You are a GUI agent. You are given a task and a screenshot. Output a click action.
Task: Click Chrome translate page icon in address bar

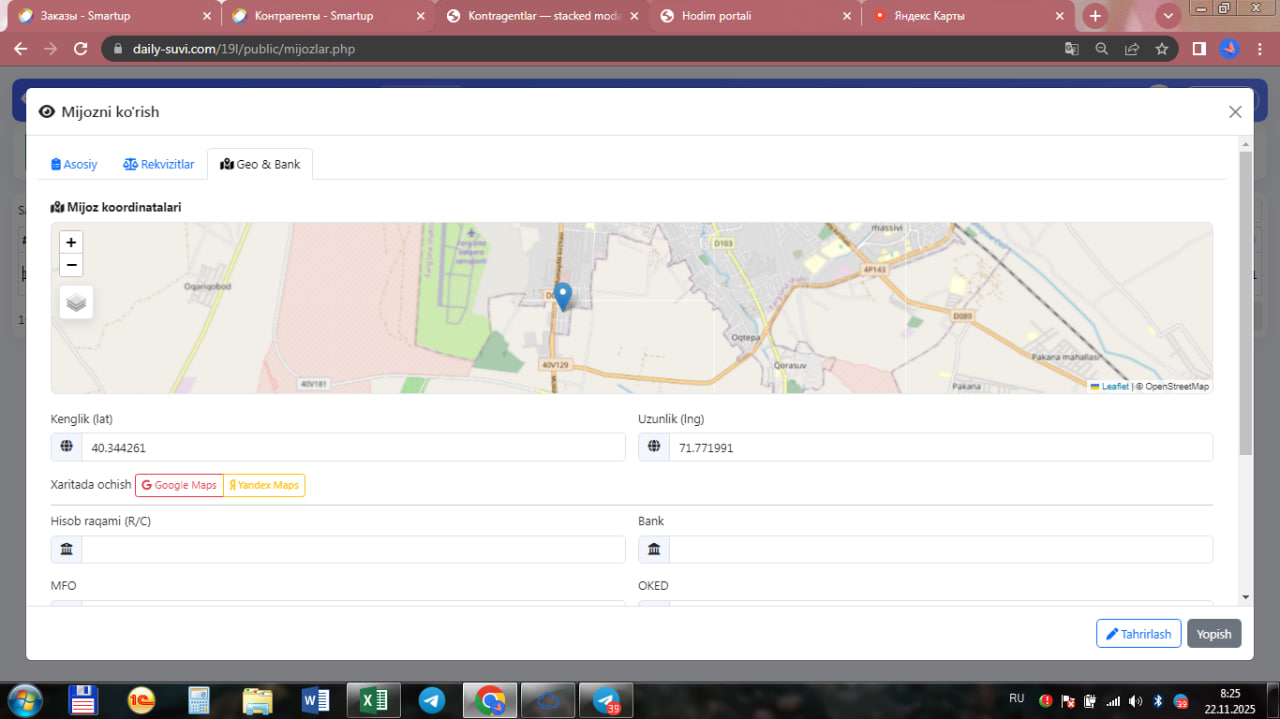1071,49
